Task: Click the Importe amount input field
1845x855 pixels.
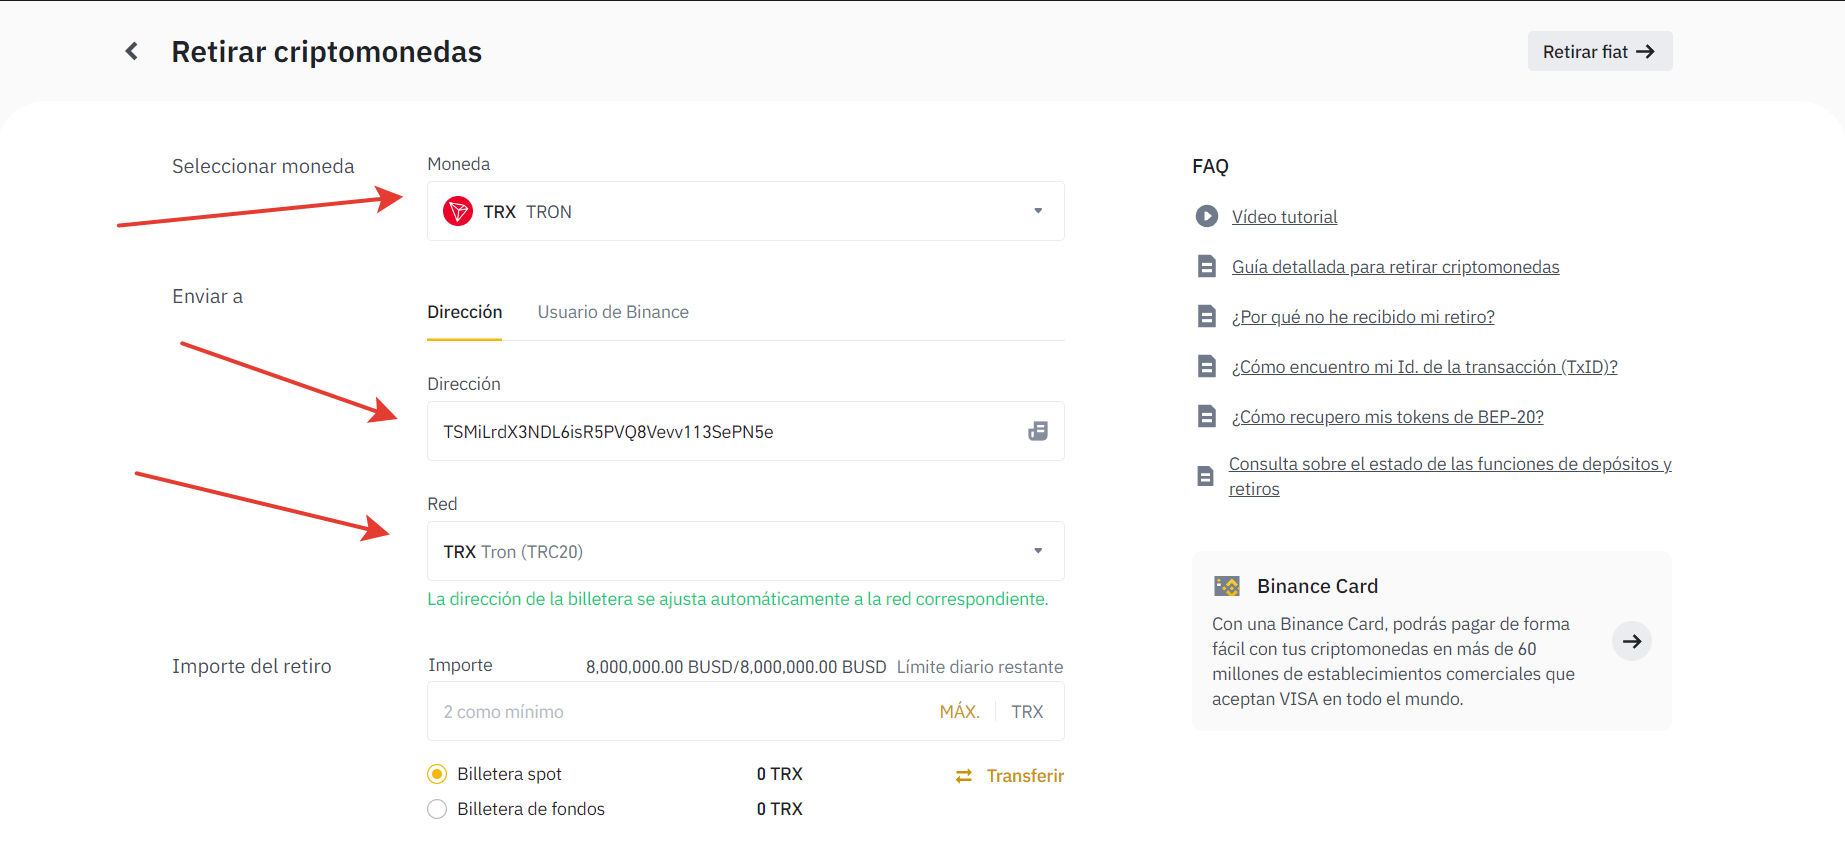Action: [745, 711]
